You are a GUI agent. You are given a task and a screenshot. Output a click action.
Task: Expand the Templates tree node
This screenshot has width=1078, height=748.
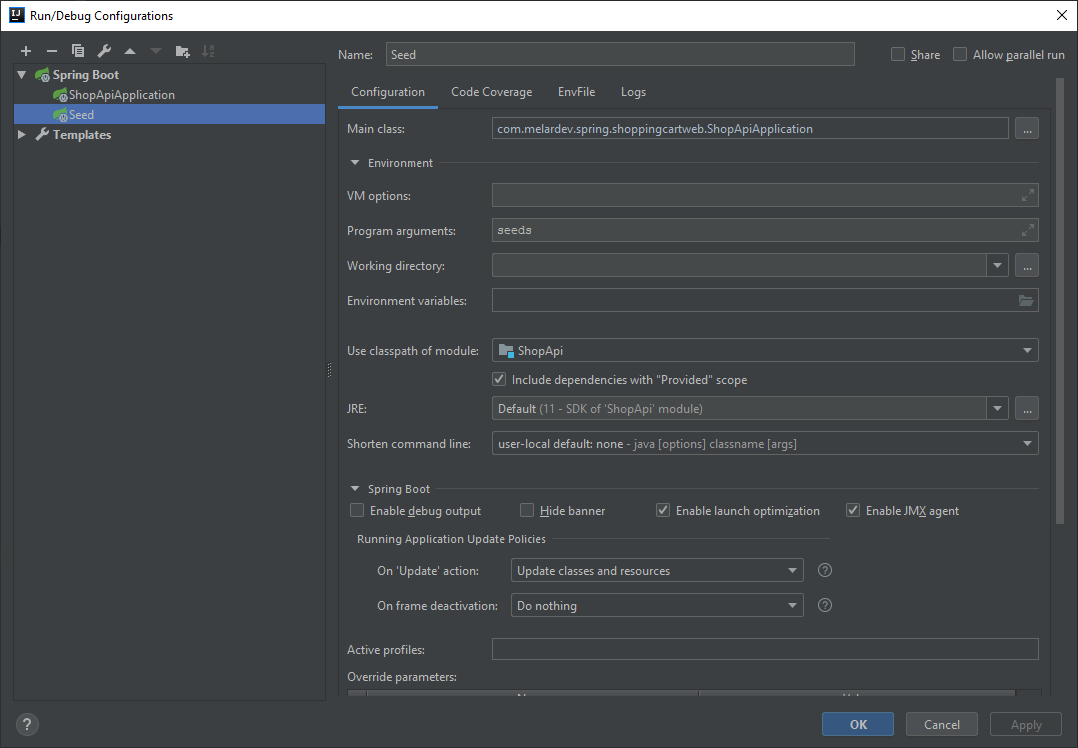22,135
